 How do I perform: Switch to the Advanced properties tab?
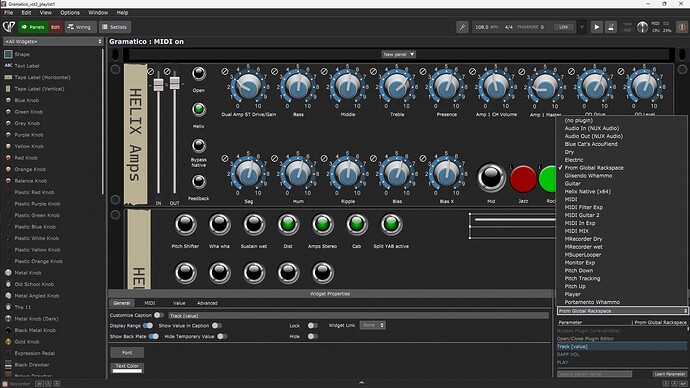click(207, 303)
